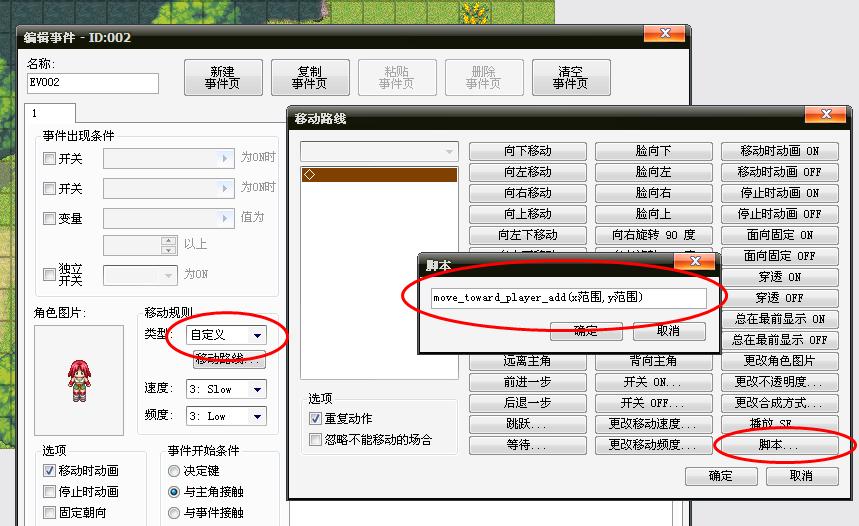Click 取消 in the 脚本 dialog
859x526 pixels.
[x=669, y=331]
